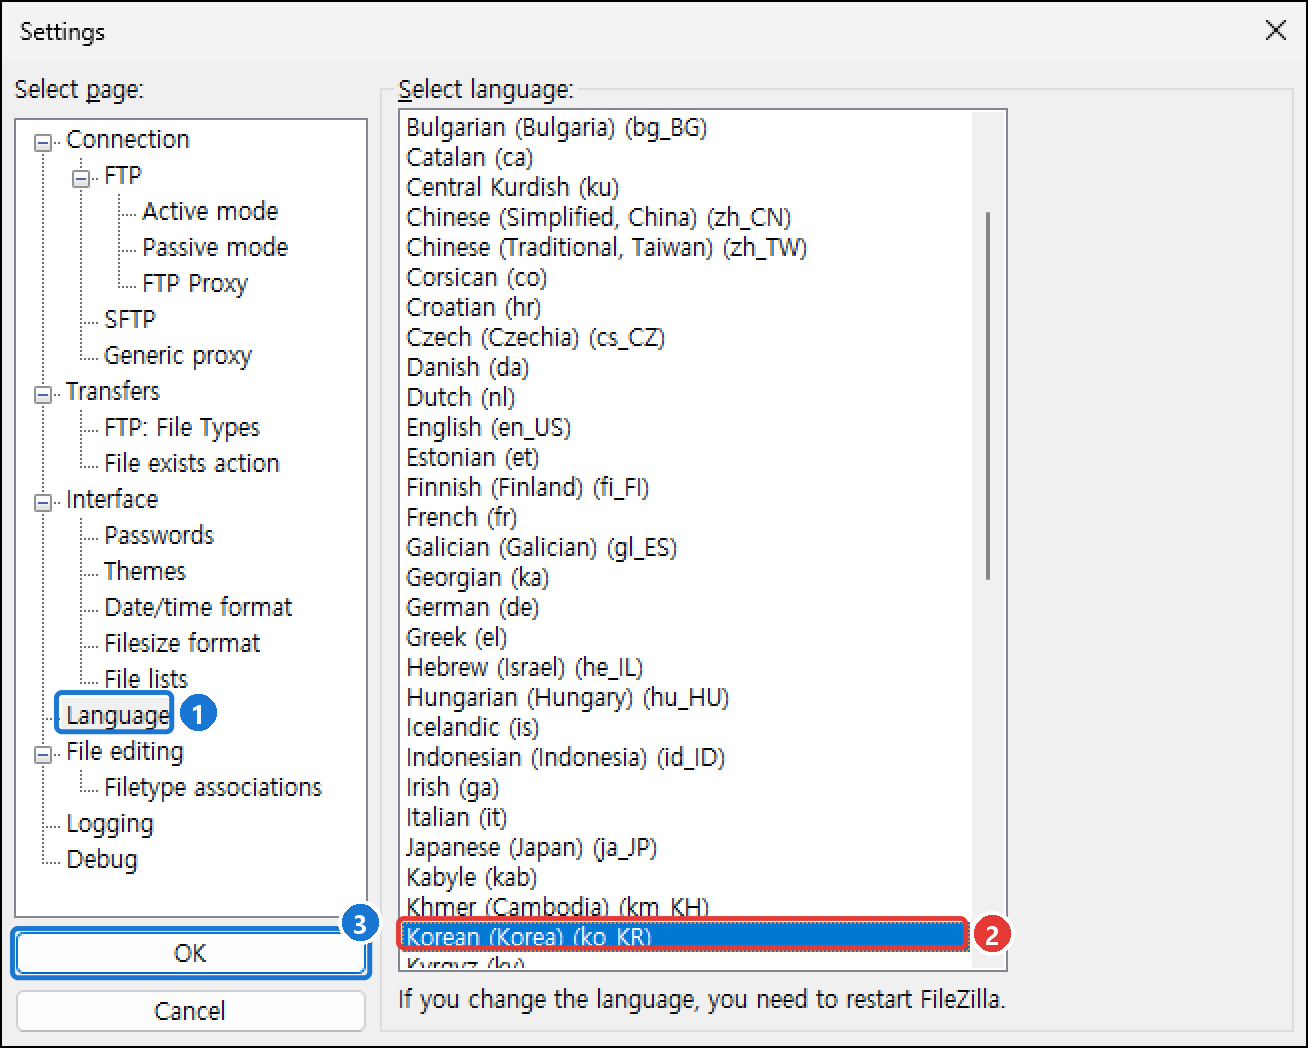Collapse the File editing tree node
The height and width of the screenshot is (1048, 1308).
click(x=43, y=755)
